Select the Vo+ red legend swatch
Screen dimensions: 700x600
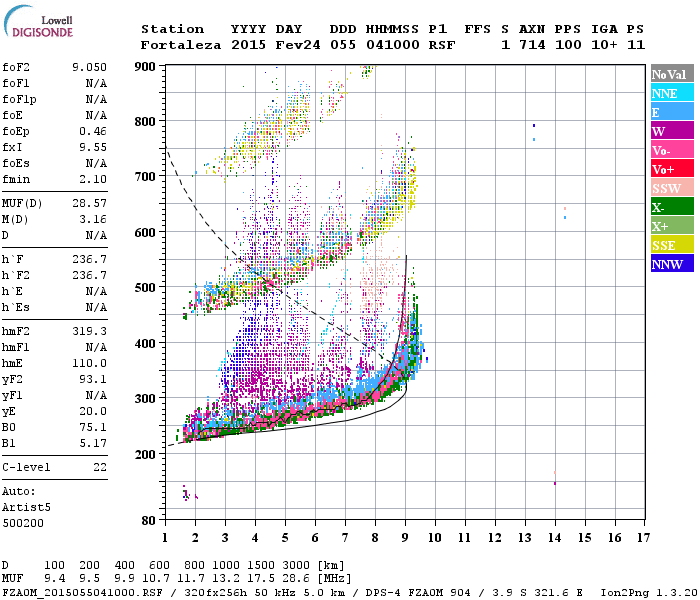[x=672, y=169]
